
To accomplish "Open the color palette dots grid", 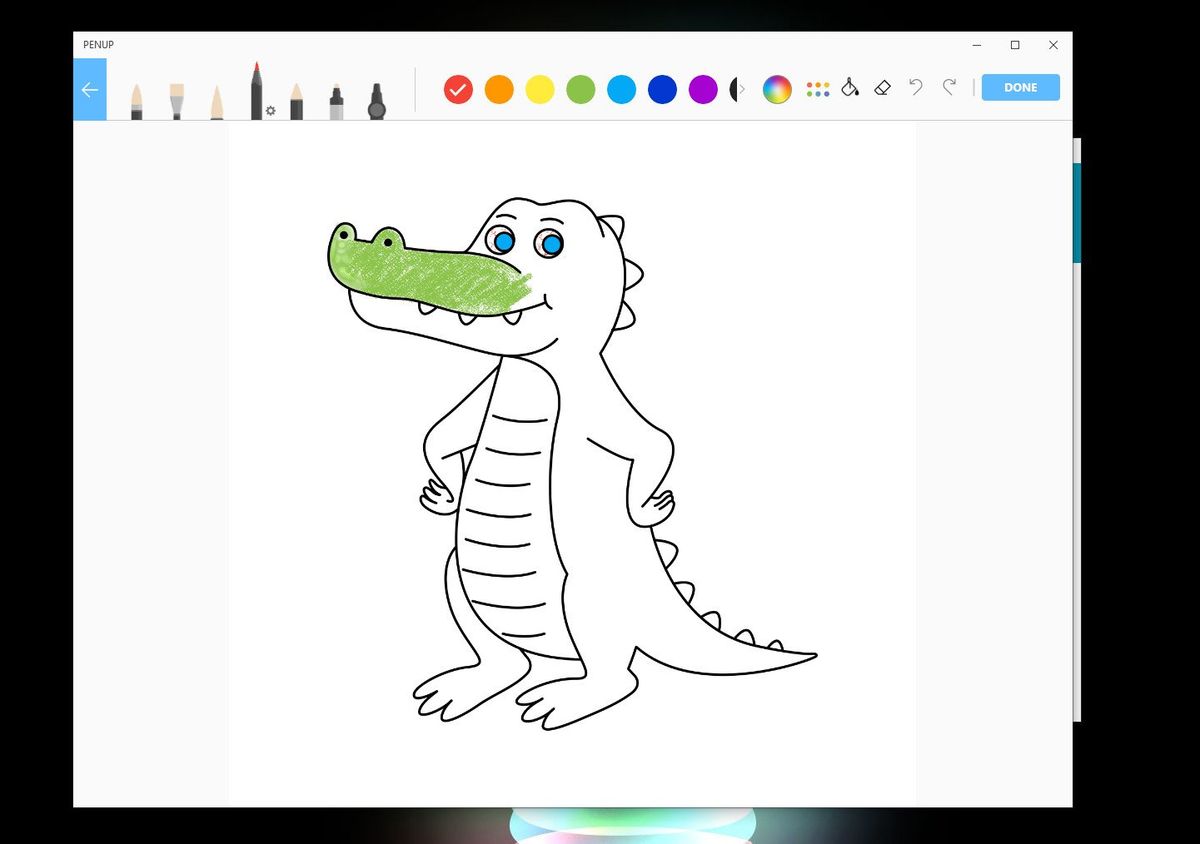I will coord(818,89).
